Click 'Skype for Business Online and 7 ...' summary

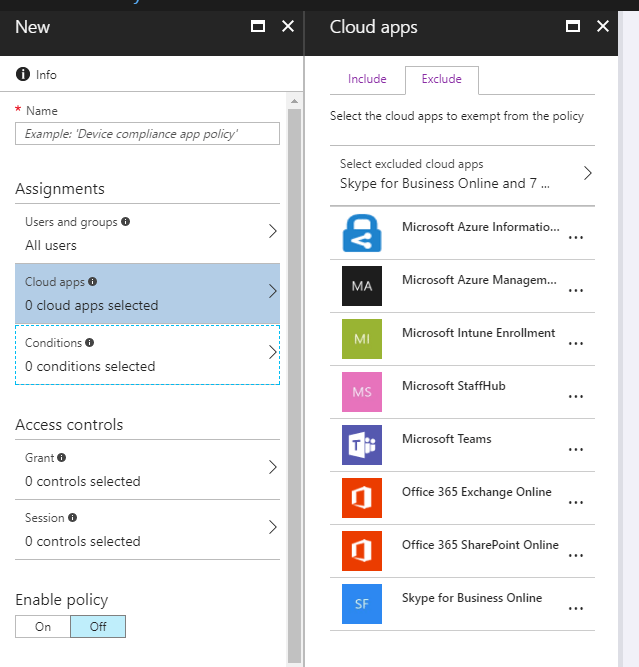pos(445,183)
